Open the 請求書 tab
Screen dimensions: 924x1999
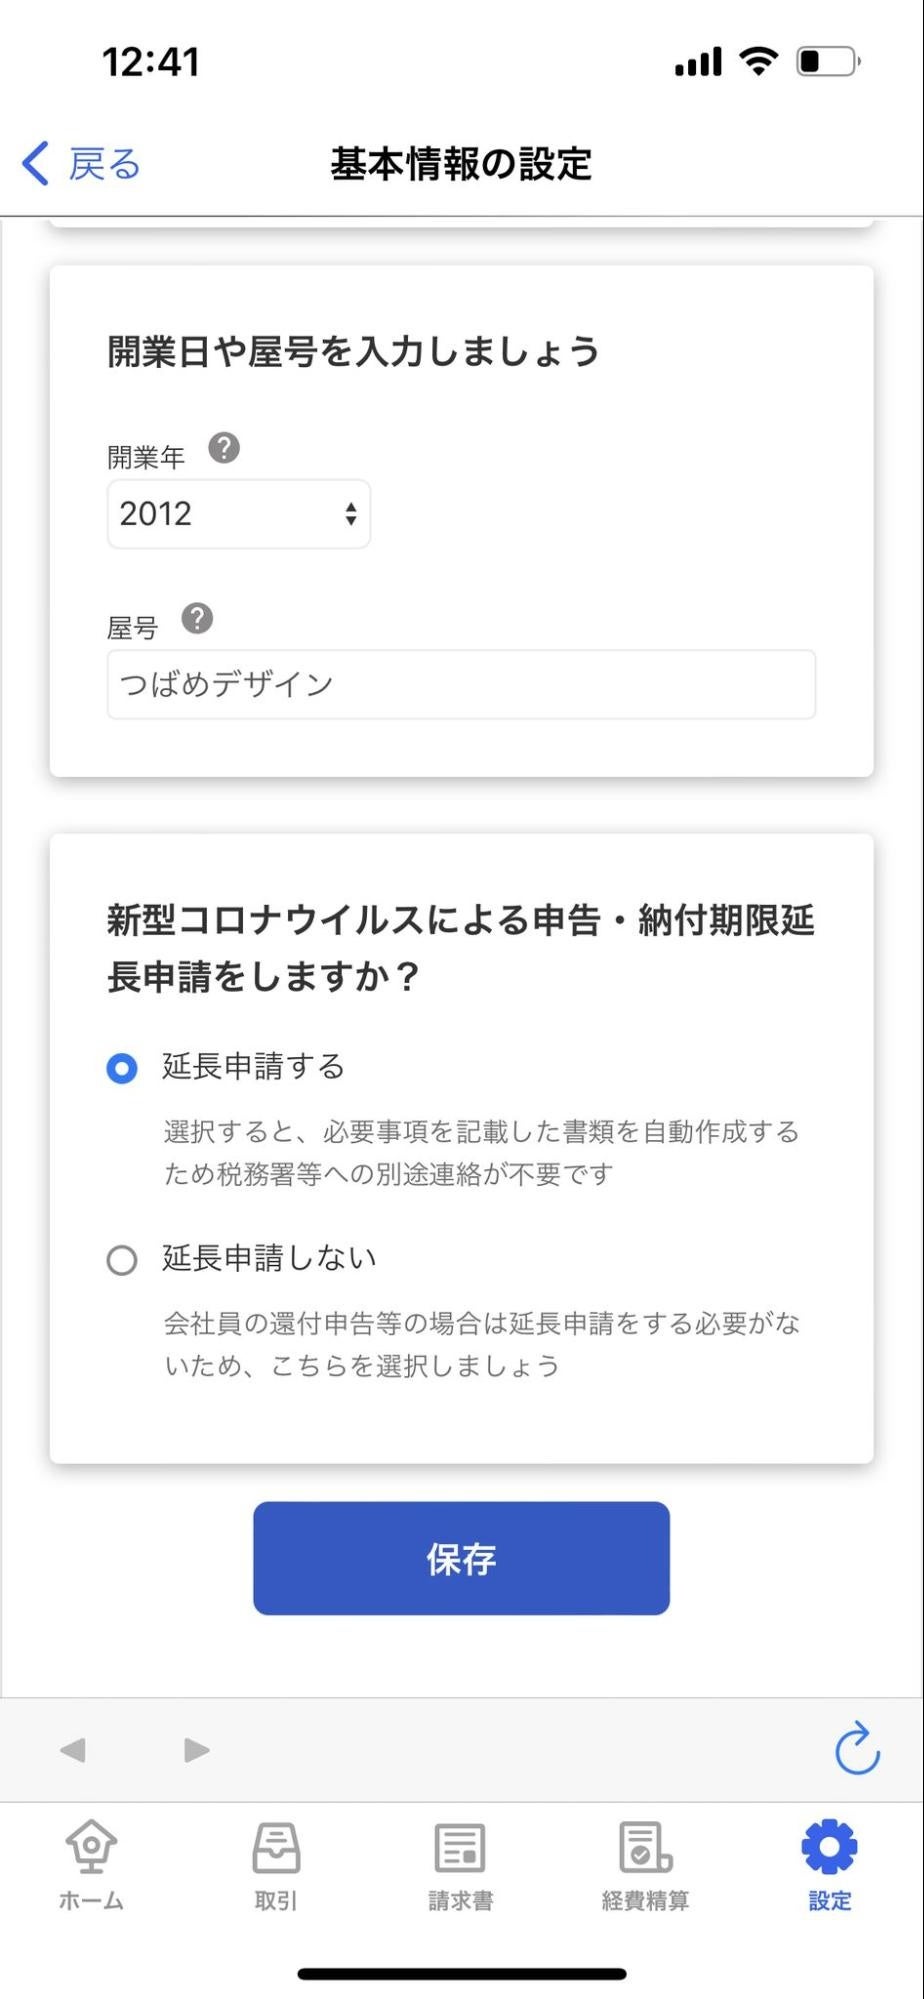[461, 1863]
